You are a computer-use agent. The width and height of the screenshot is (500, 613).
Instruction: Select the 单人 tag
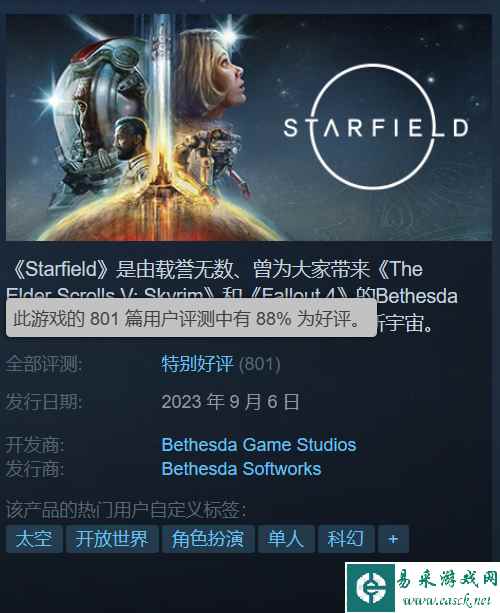tap(286, 539)
